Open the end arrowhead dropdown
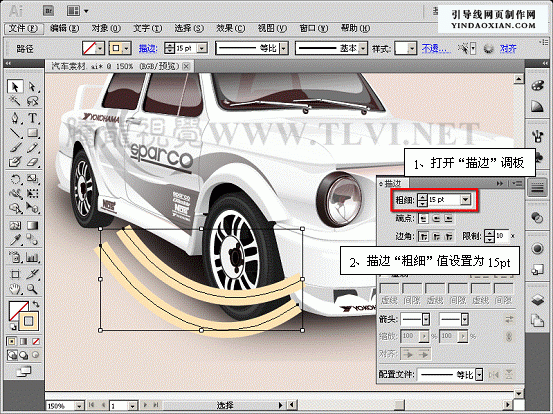 tap(465, 319)
